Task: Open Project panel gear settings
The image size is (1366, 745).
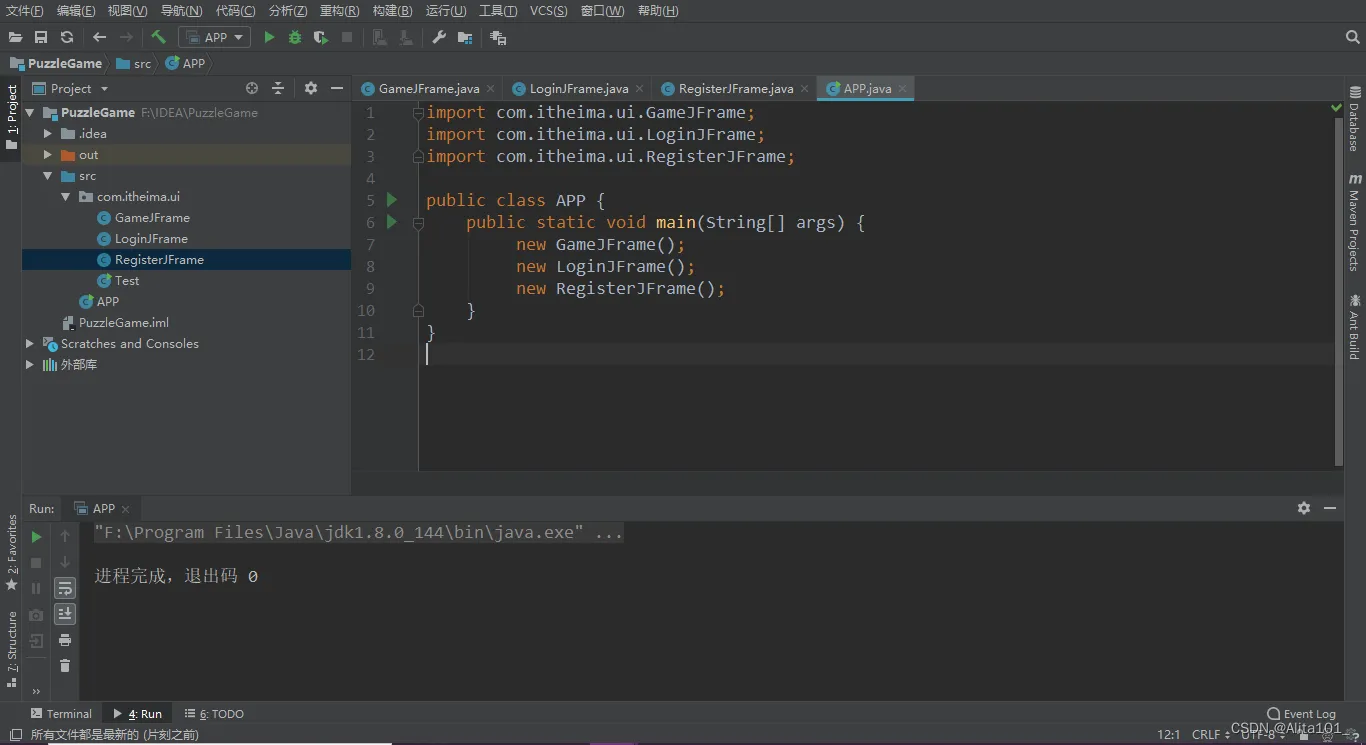Action: coord(311,88)
